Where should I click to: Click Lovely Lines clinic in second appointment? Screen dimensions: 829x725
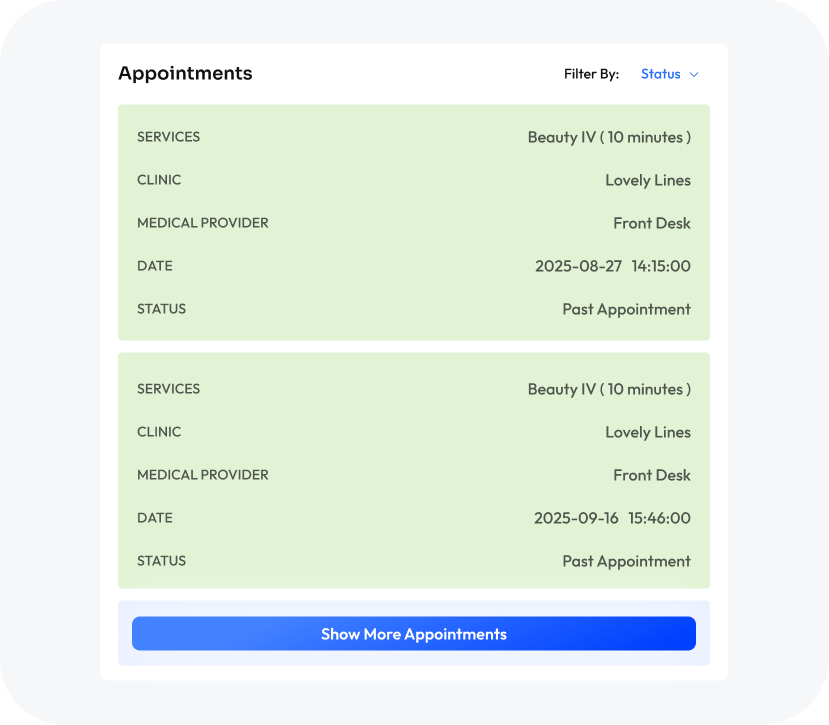coord(647,432)
